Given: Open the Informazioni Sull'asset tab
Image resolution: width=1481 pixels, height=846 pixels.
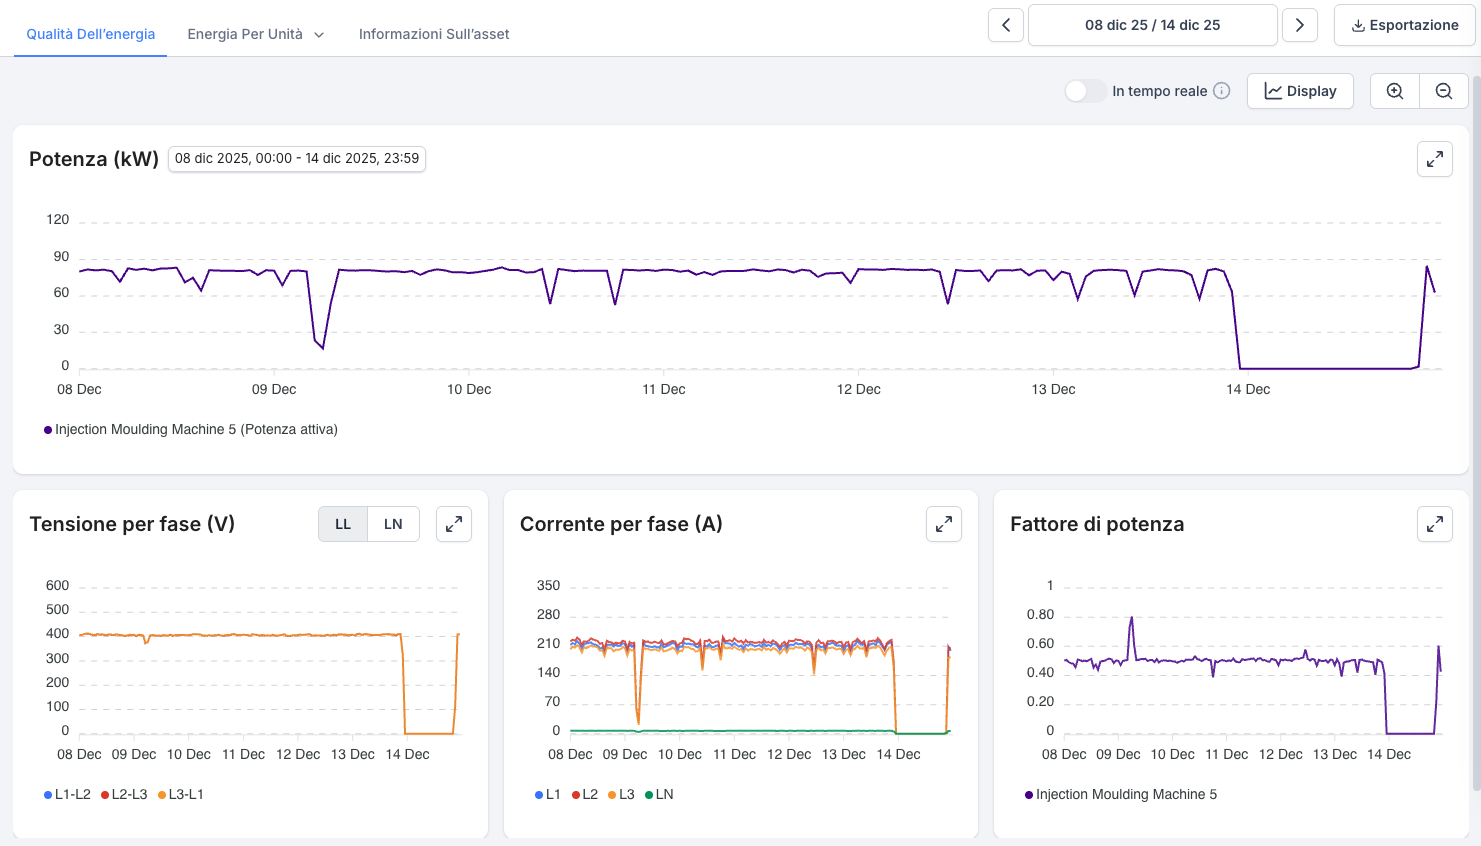Looking at the screenshot, I should point(434,34).
